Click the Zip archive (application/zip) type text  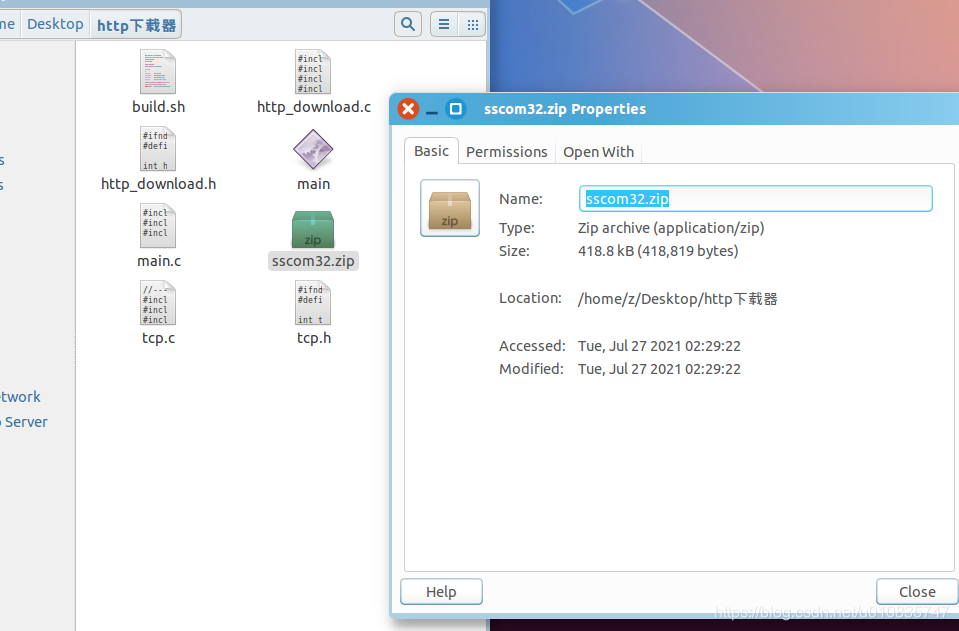click(x=671, y=228)
